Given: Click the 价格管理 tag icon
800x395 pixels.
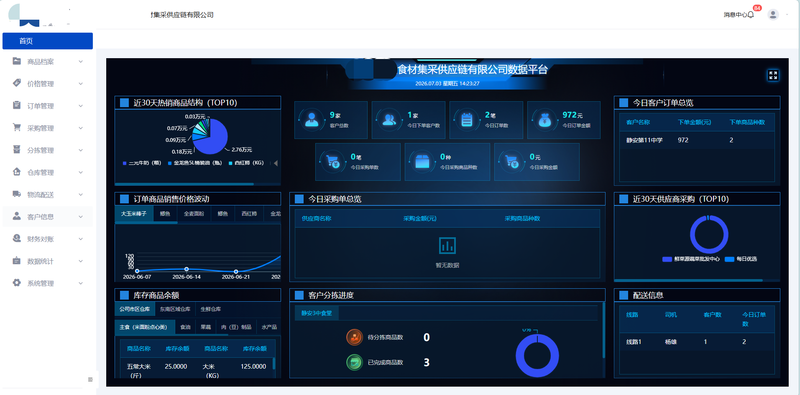Looking at the screenshot, I should pos(17,83).
